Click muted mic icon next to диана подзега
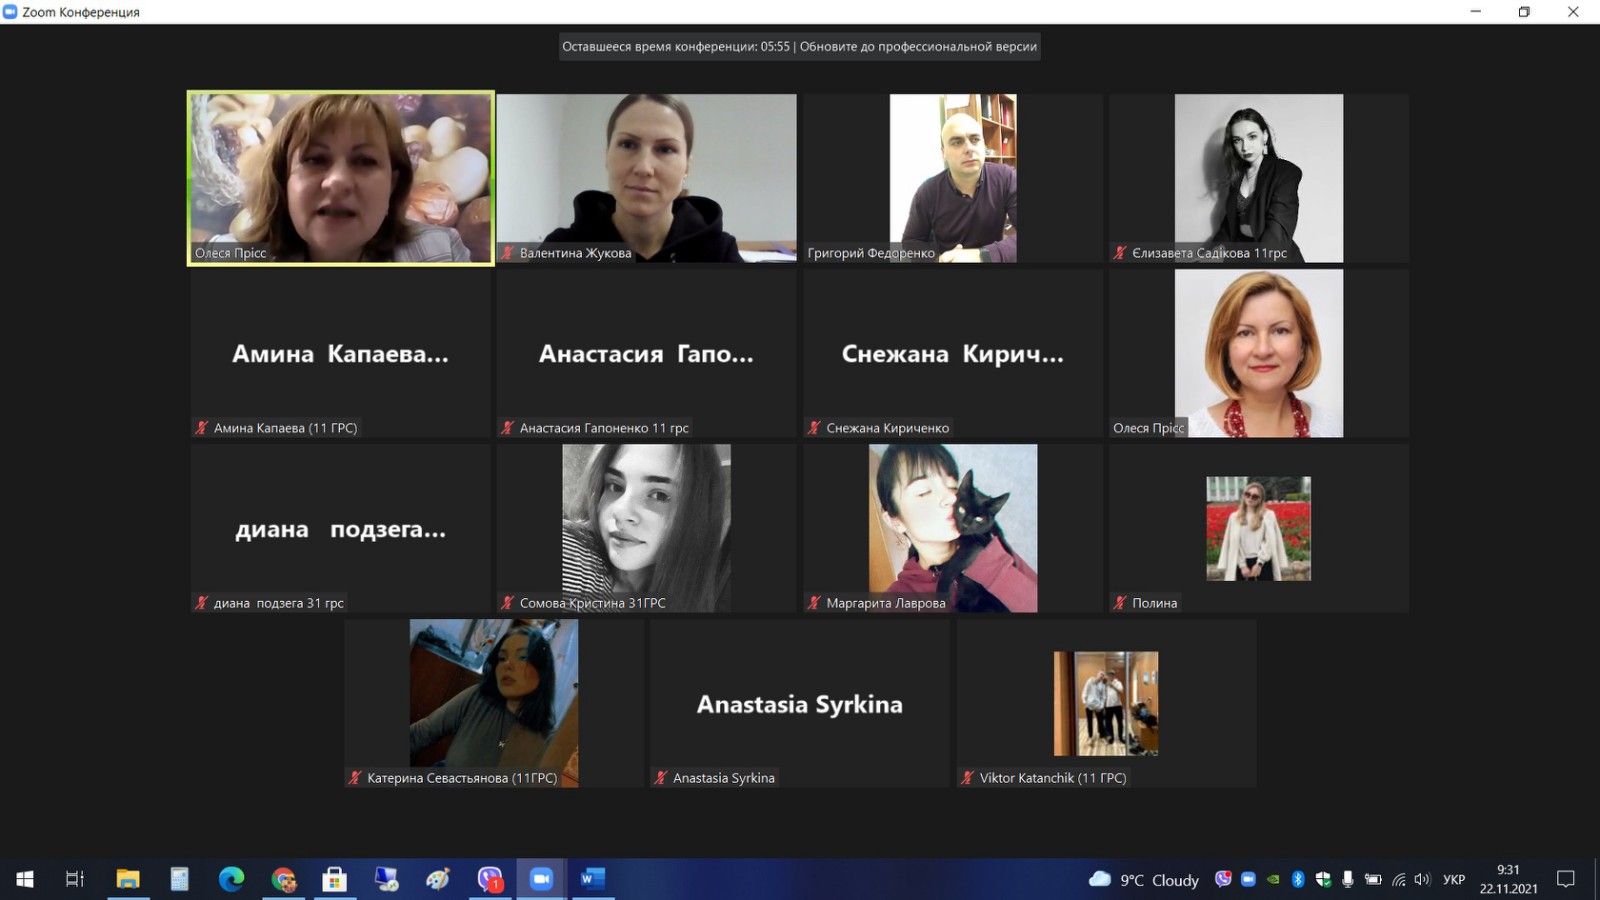Screen dimensions: 1600x900 [202, 603]
